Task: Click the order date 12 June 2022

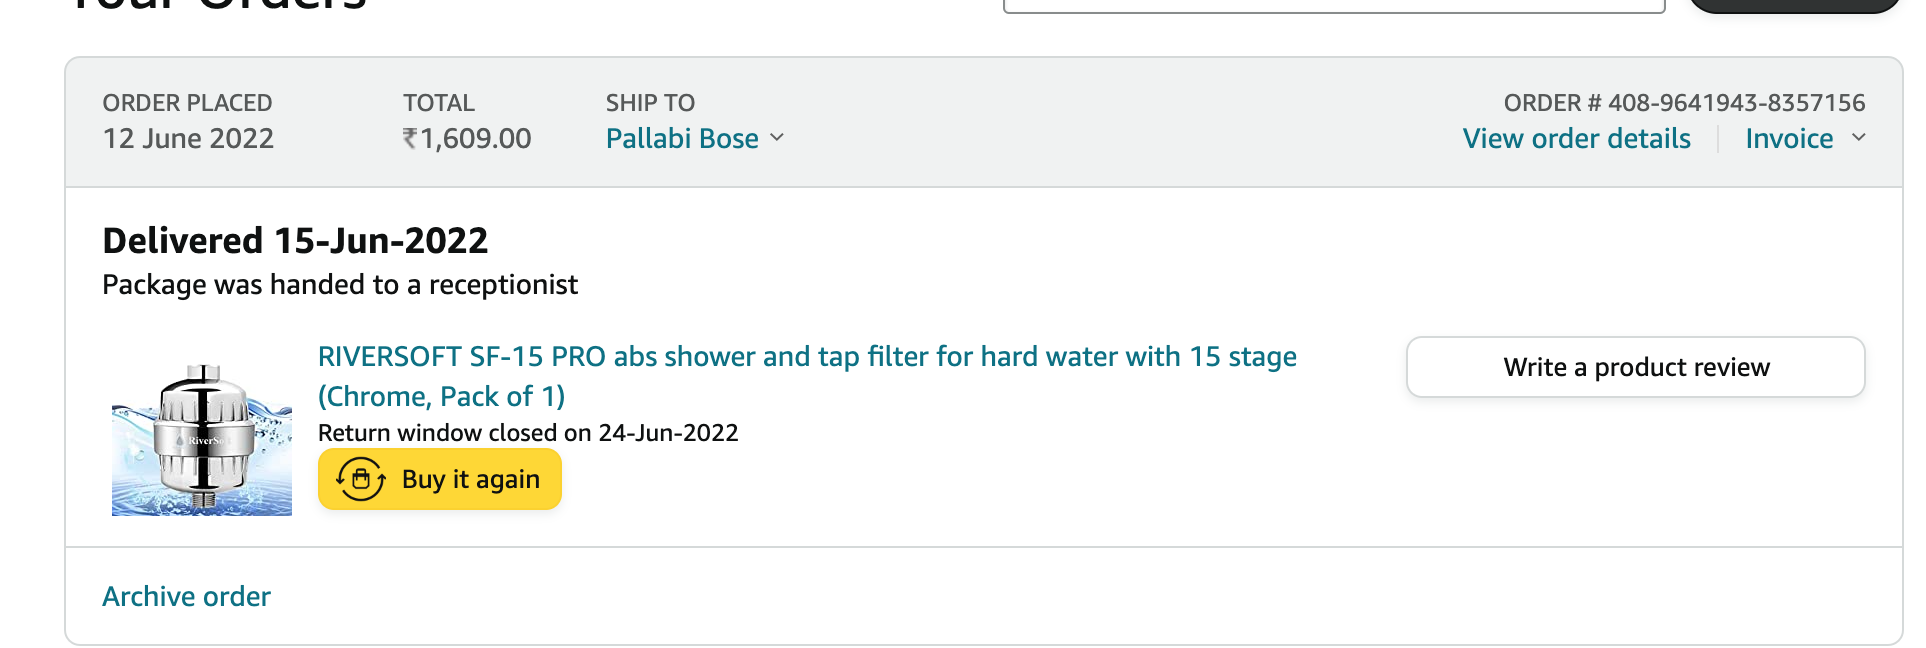Action: tap(188, 138)
